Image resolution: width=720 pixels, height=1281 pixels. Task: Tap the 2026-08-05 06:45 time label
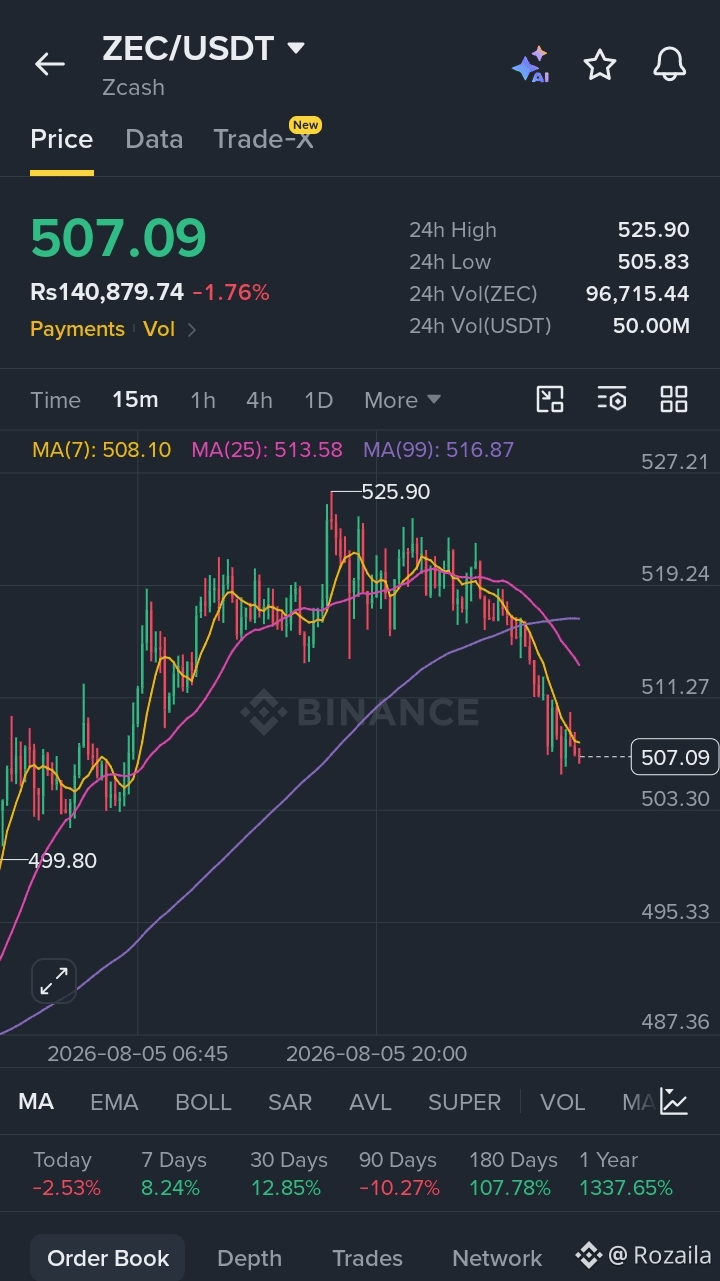coord(138,1054)
